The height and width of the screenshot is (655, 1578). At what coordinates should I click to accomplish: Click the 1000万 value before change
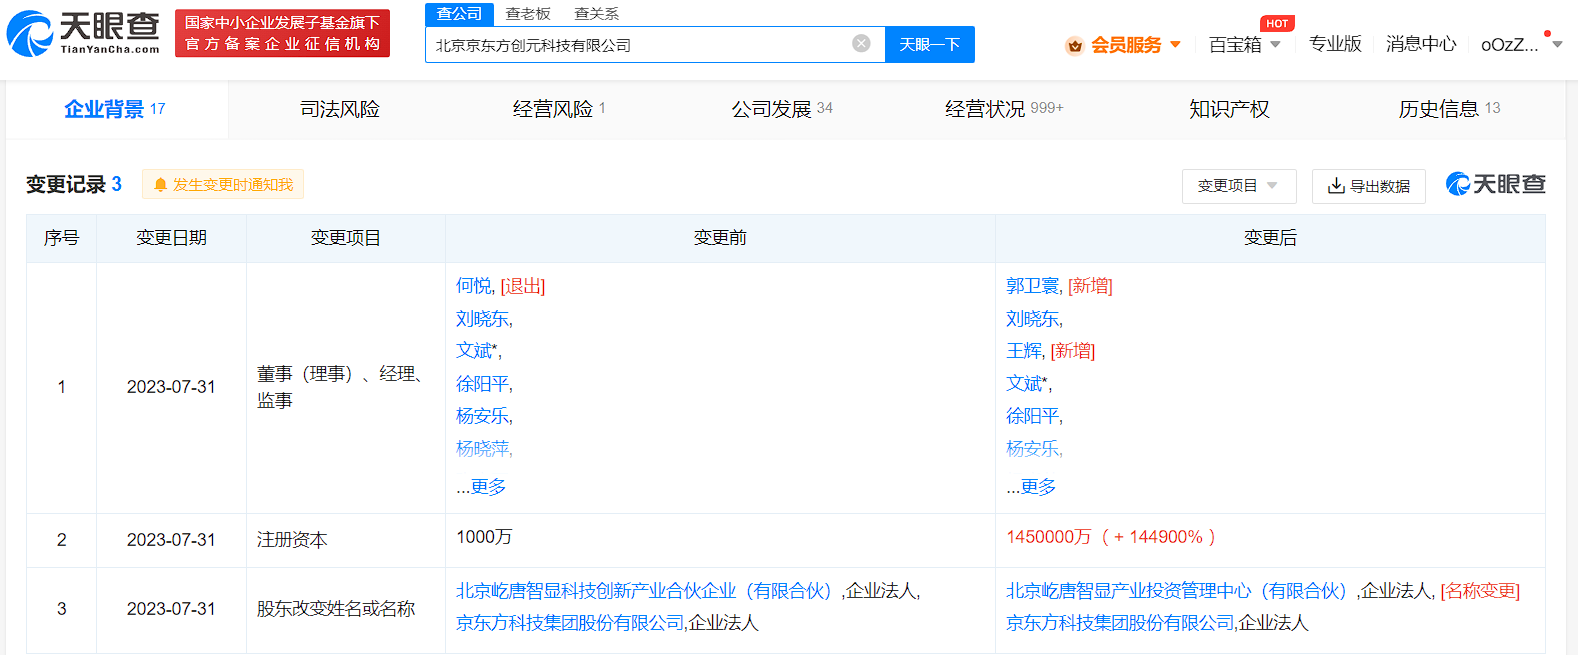click(484, 537)
